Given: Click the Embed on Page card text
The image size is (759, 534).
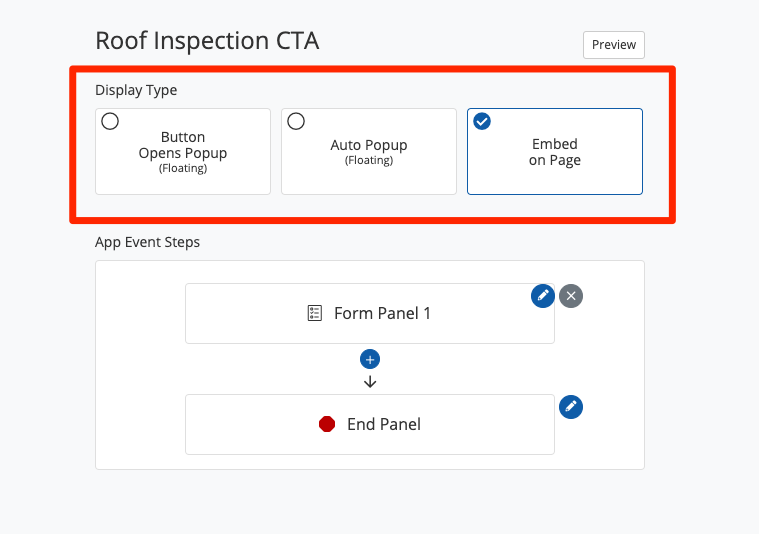Looking at the screenshot, I should [555, 152].
